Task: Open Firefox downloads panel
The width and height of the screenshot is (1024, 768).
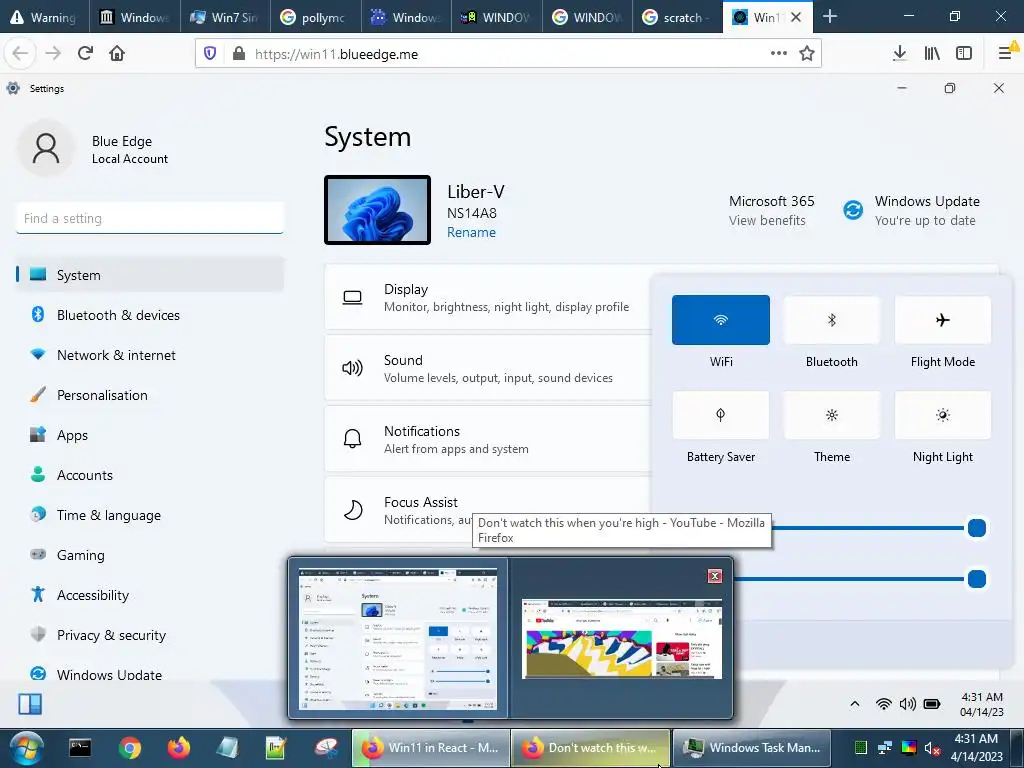Action: point(899,54)
